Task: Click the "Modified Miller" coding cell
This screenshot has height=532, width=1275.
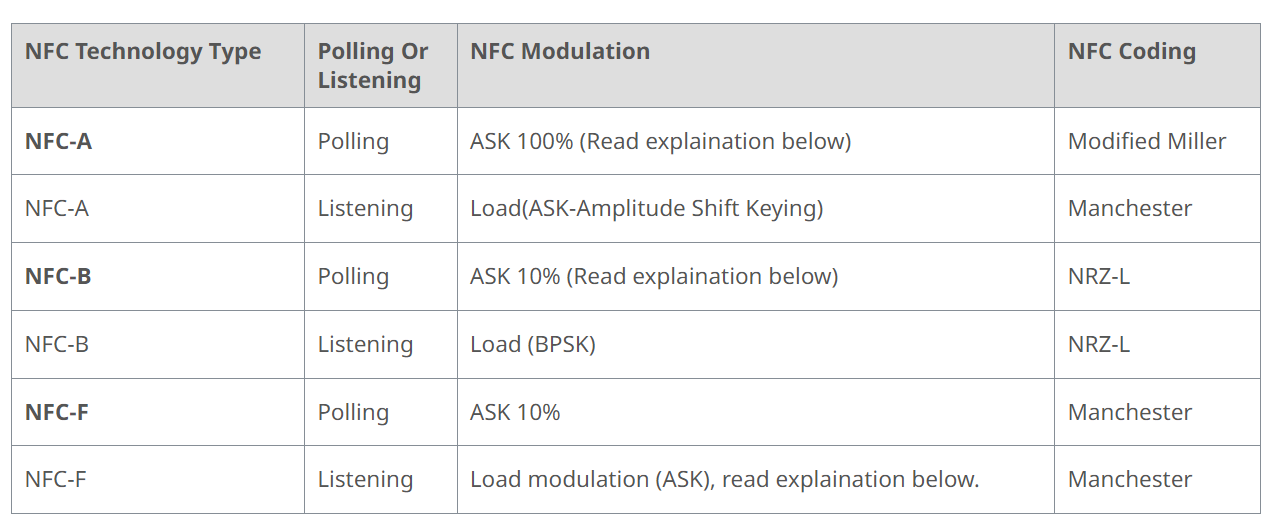Action: [x=1147, y=142]
